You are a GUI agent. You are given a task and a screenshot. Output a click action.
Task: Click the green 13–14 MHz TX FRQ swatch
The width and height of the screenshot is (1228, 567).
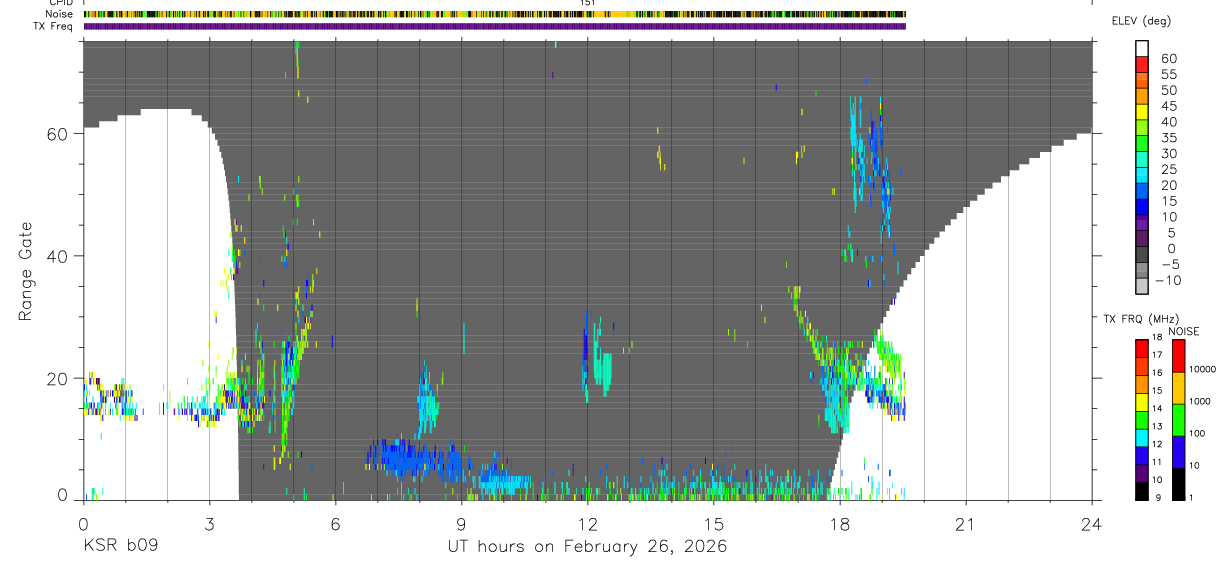[1142, 418]
